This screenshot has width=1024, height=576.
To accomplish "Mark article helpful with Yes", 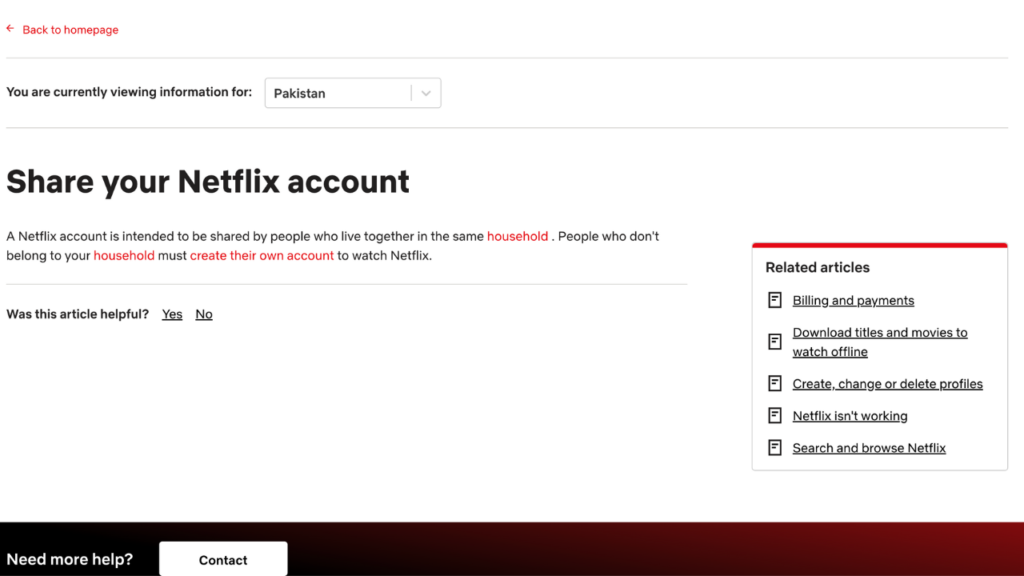I will [172, 314].
